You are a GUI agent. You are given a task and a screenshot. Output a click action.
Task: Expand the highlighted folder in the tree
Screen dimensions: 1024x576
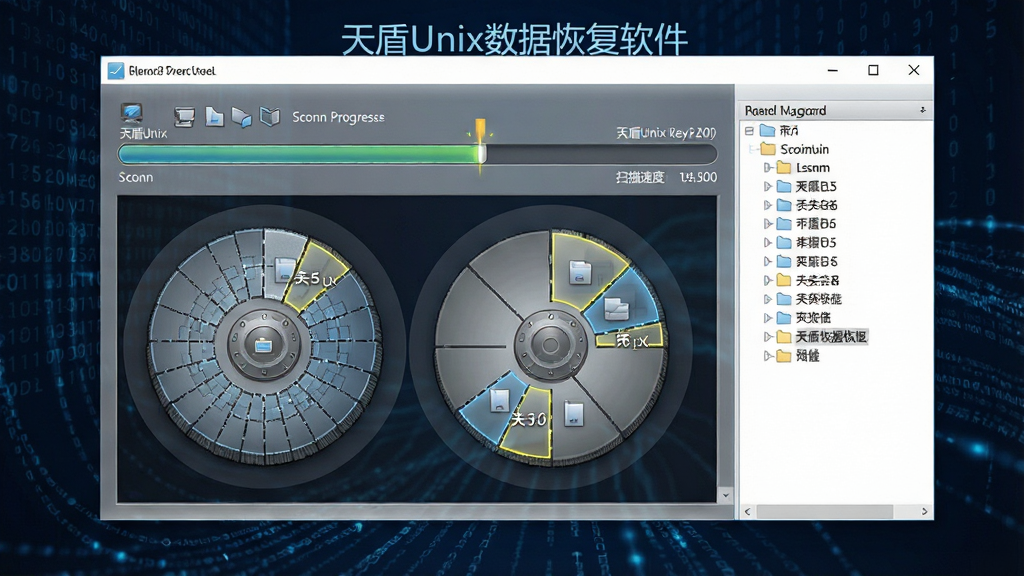click(x=768, y=337)
